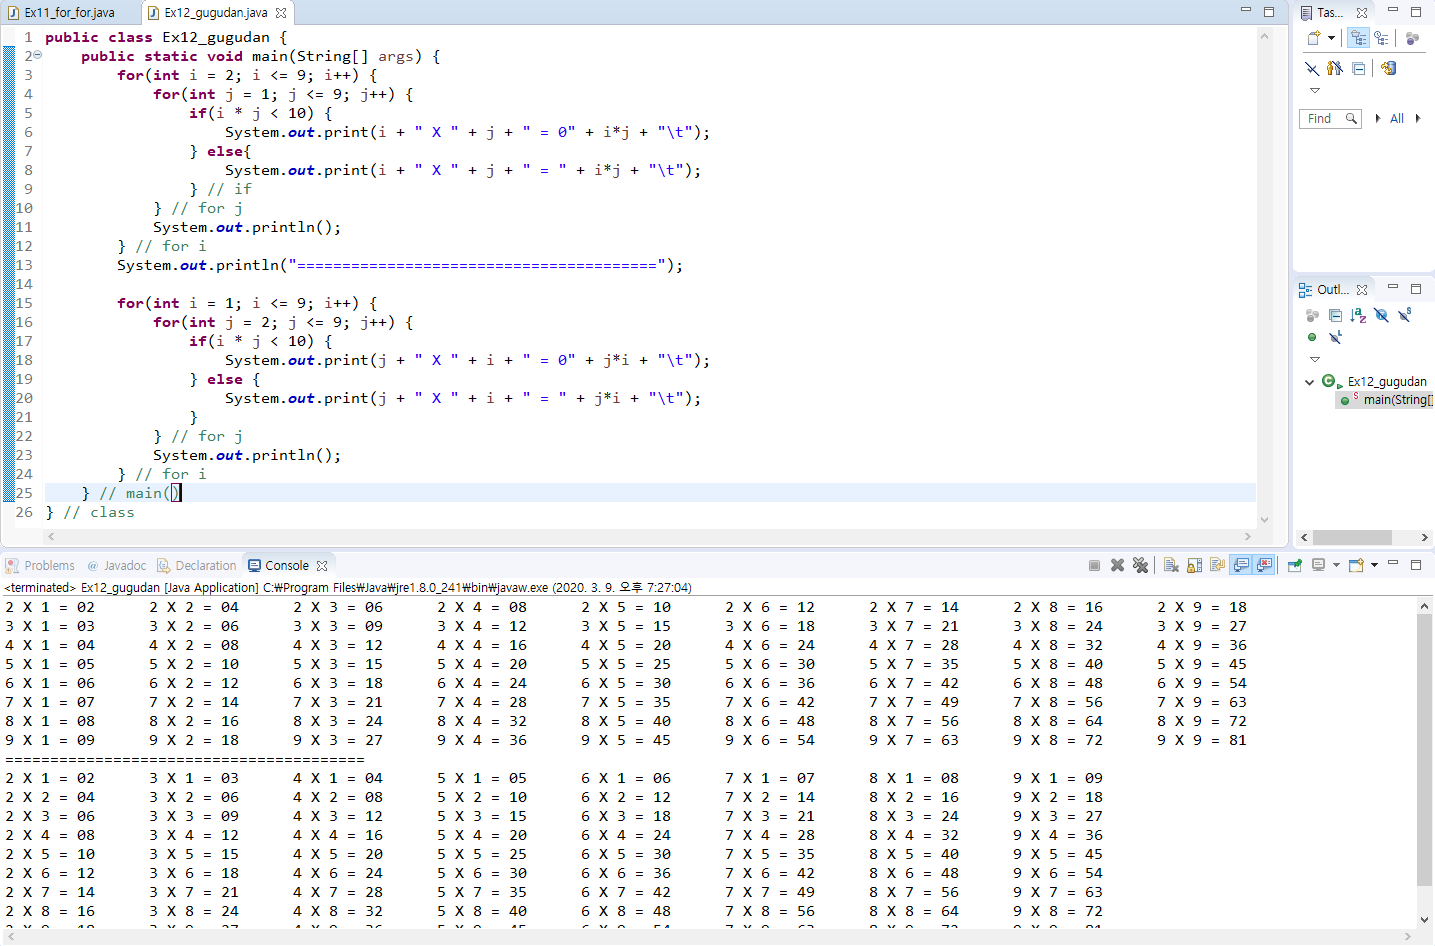Image resolution: width=1435 pixels, height=946 pixels.
Task: Collapse Ex12_gugudan node in Outline
Action: (x=1309, y=381)
